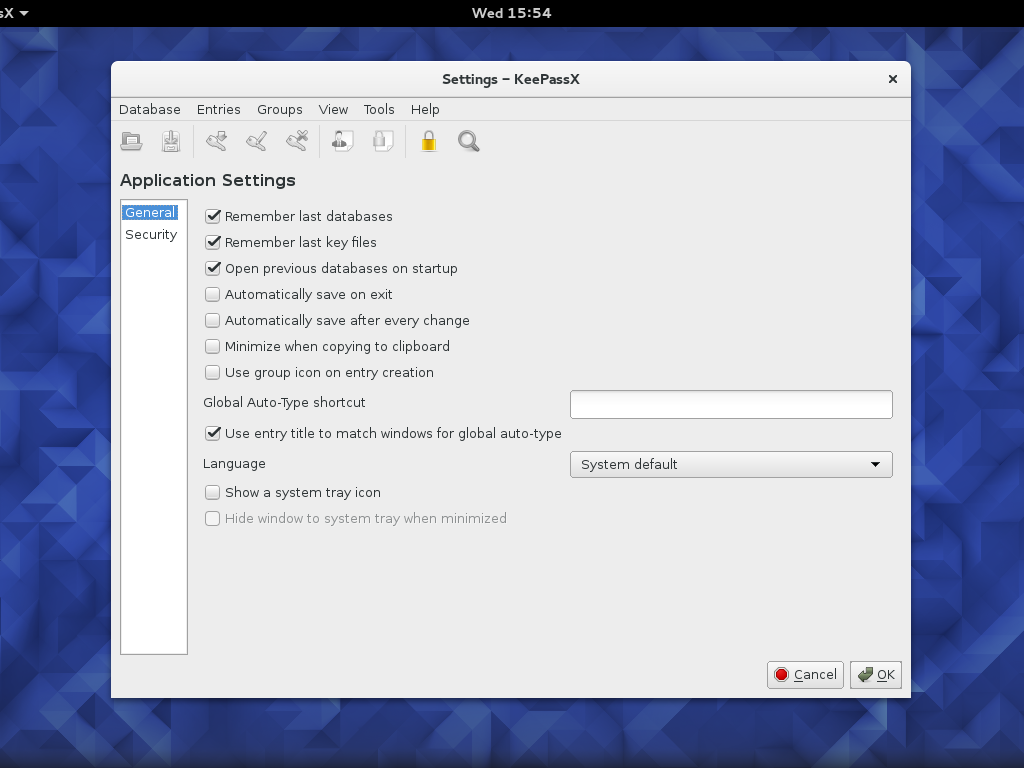Click the magnifier Search icon
1024x768 pixels.
point(469,141)
